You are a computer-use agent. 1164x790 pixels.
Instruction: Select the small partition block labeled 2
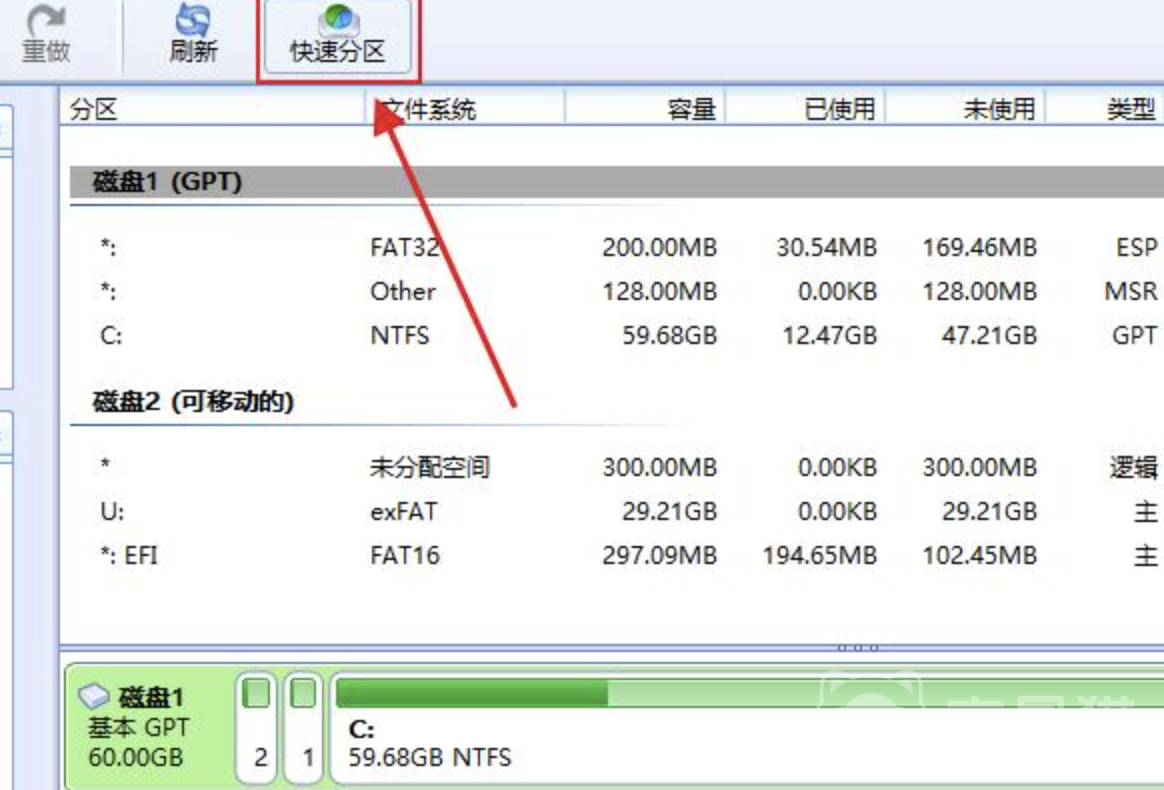tap(258, 726)
